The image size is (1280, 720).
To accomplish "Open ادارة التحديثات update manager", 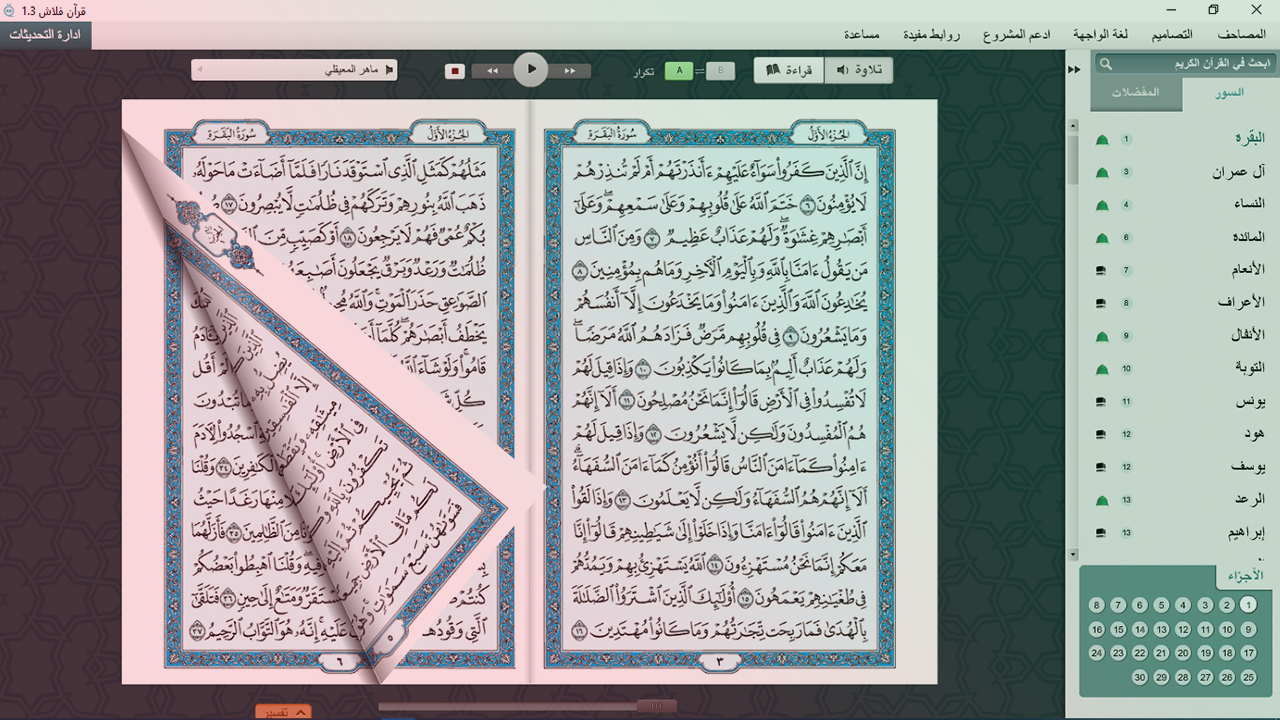I will (x=45, y=35).
